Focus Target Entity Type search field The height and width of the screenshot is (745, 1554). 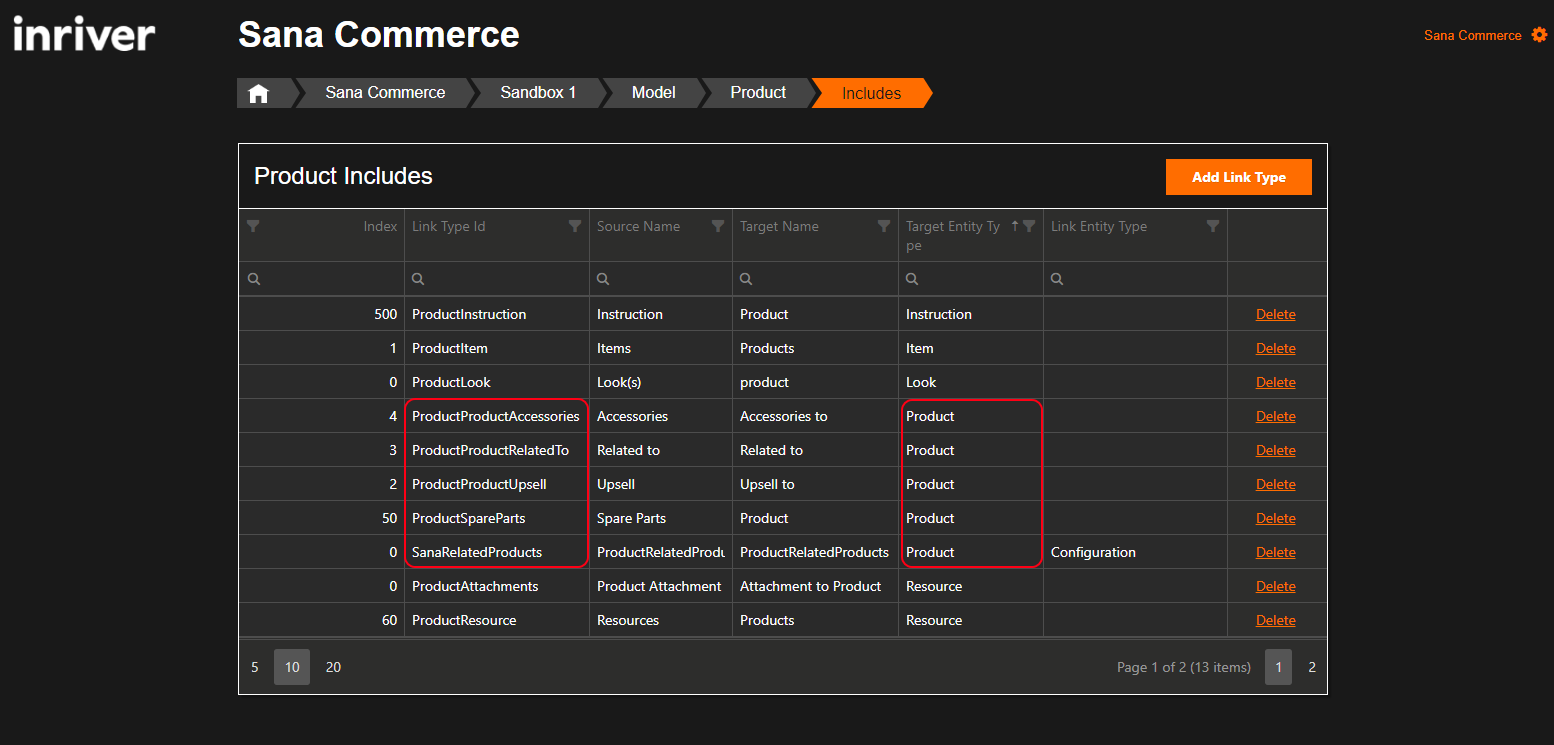click(971, 279)
